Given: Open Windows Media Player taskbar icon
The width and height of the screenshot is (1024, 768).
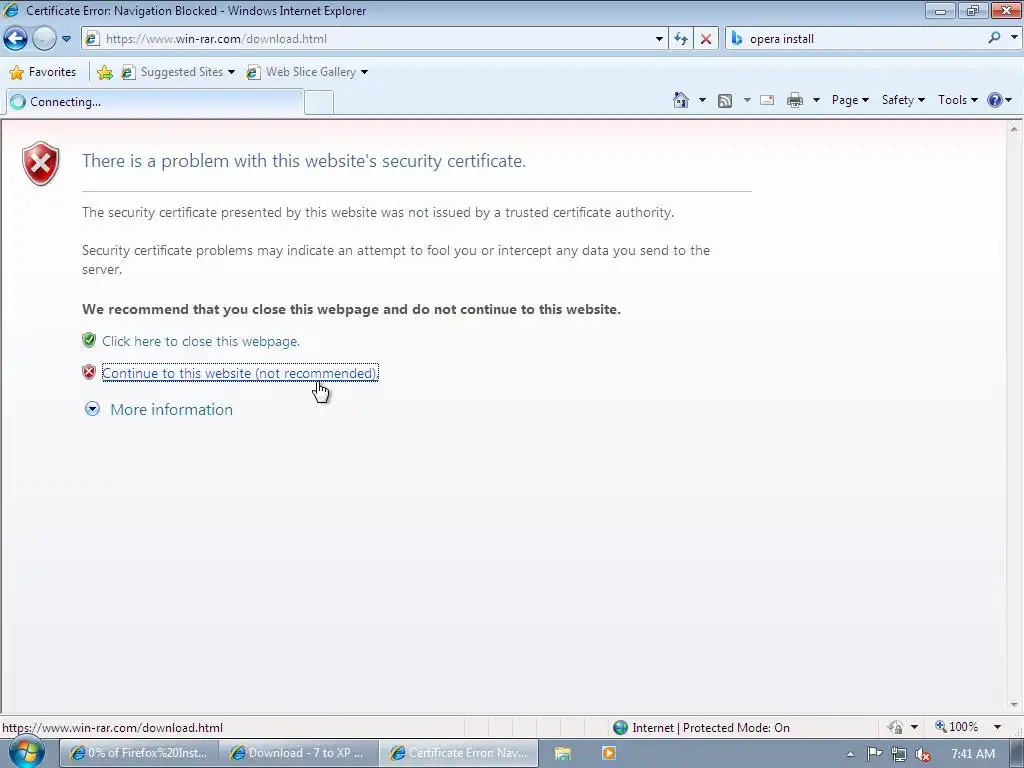Looking at the screenshot, I should (608, 753).
